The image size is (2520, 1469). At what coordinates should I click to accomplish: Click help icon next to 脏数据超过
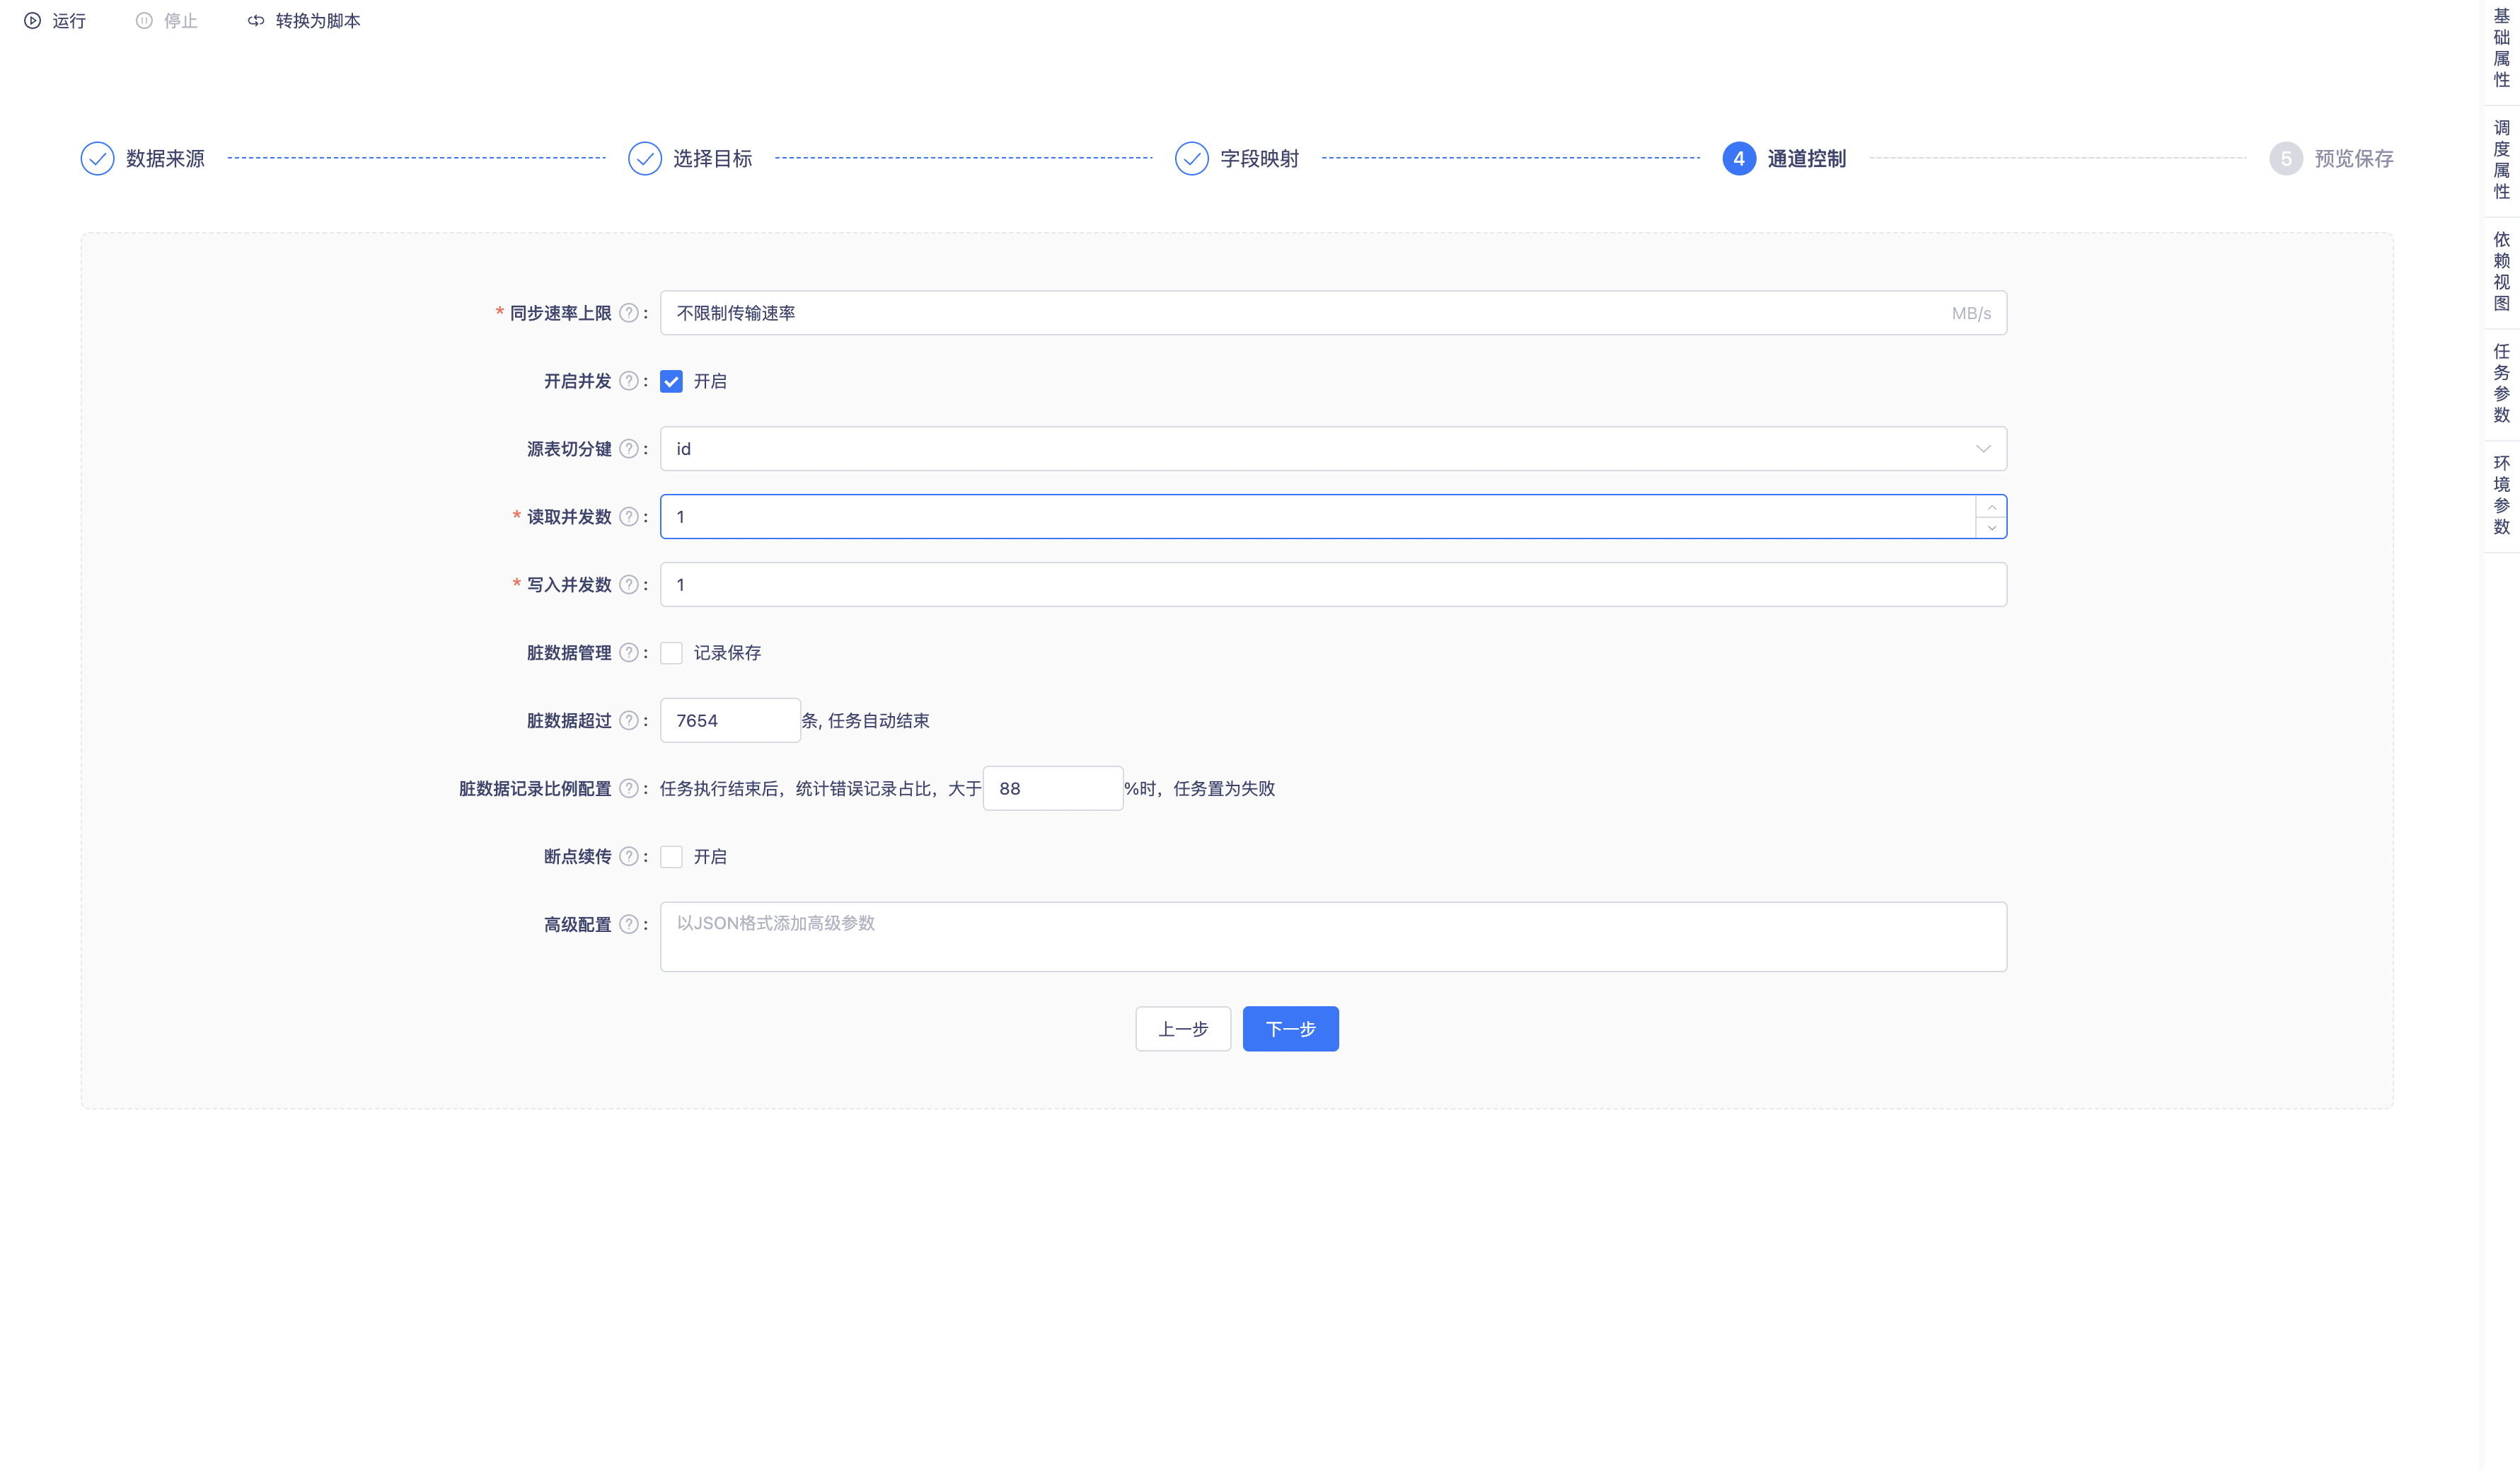tap(628, 721)
